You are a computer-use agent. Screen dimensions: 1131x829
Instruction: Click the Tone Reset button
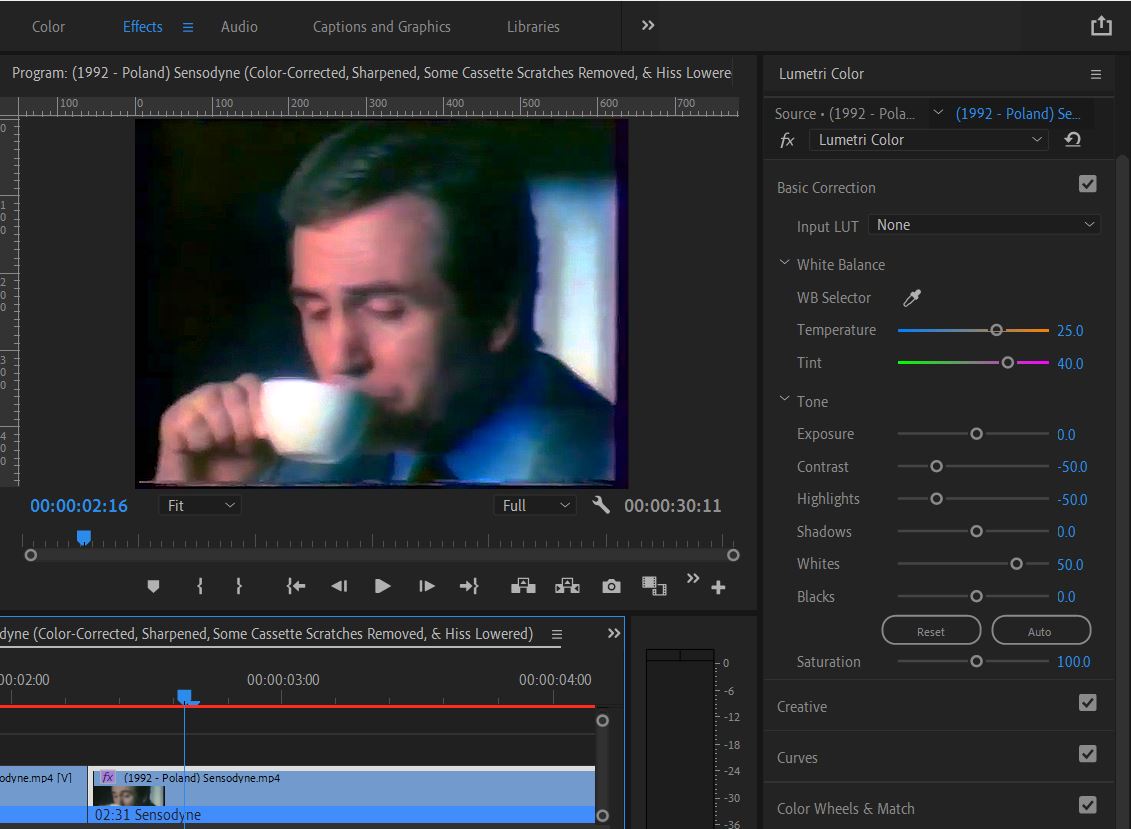(x=931, y=631)
